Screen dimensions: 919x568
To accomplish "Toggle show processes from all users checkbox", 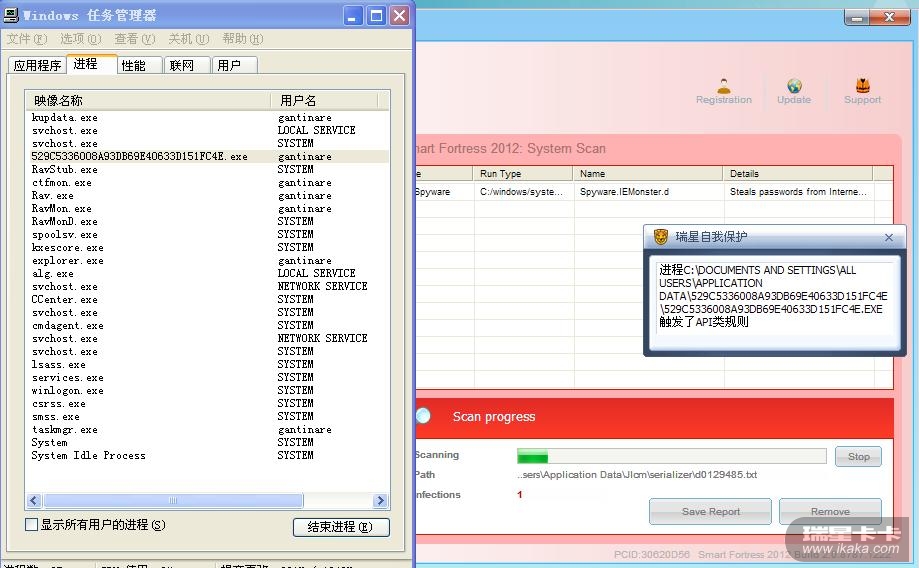I will pos(32,524).
